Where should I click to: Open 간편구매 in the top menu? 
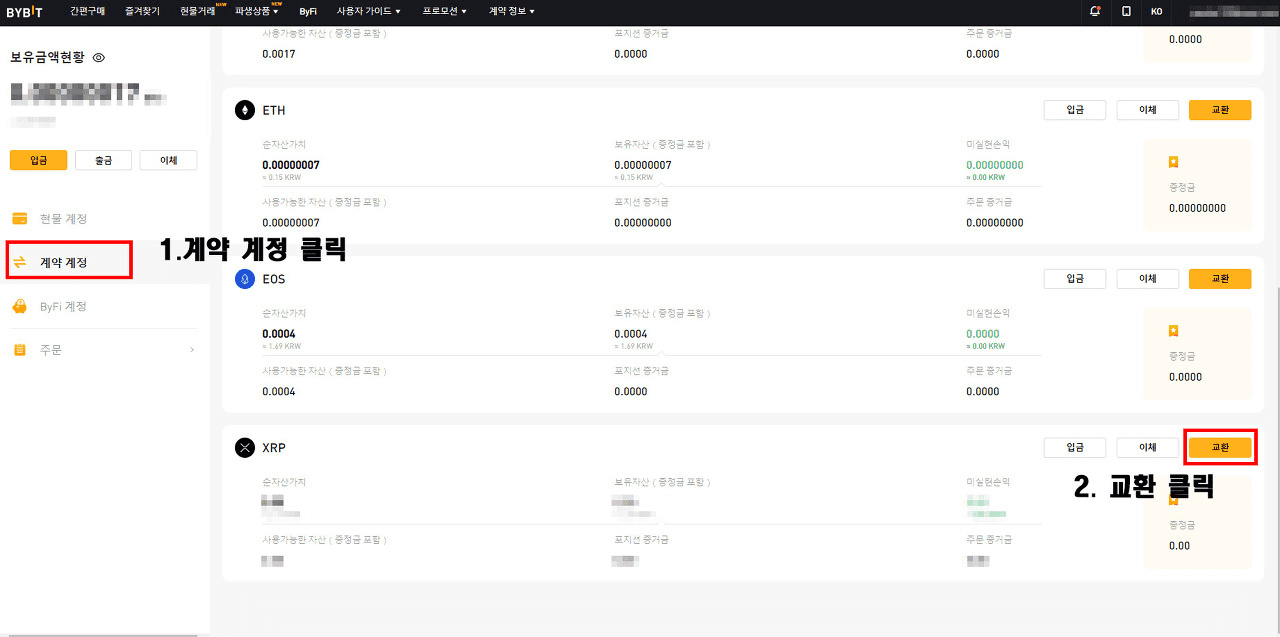(x=87, y=11)
